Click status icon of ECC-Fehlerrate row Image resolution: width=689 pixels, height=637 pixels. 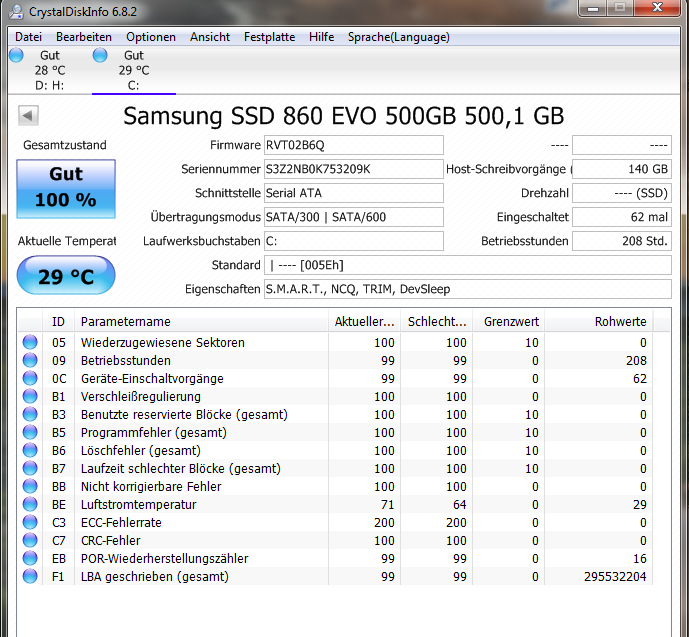[30, 522]
